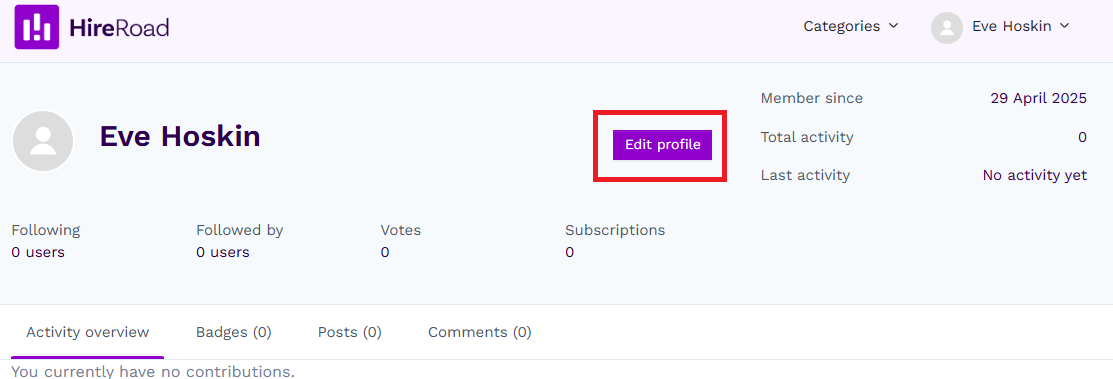Expand the Categories dropdown chevron
1113x379 pixels.
pos(894,26)
